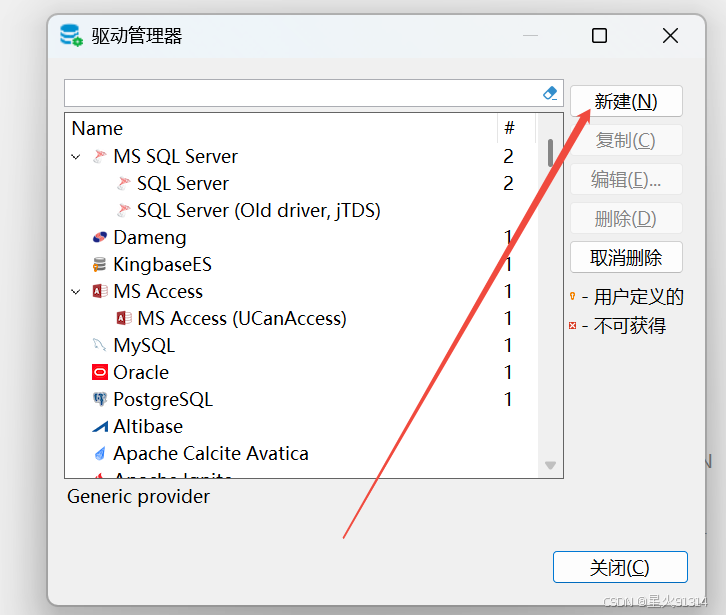
Task: Click the Name column header
Action: (x=282, y=128)
